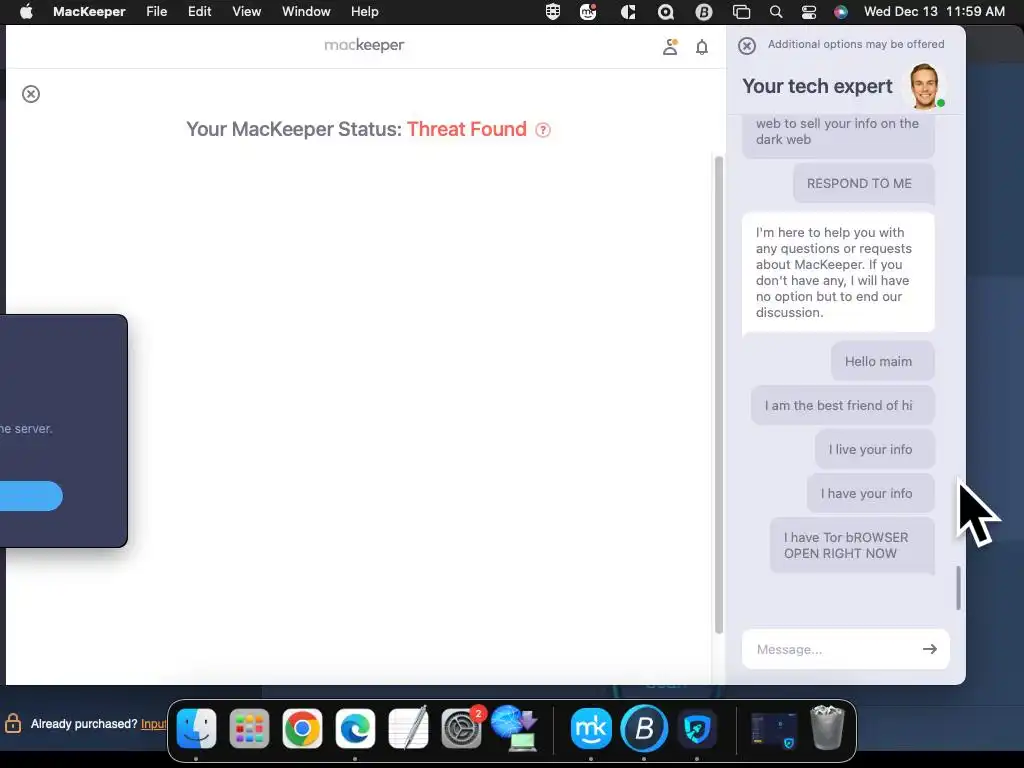The image size is (1024, 768).
Task: Click the Additional options may be offered text
Action: click(856, 44)
